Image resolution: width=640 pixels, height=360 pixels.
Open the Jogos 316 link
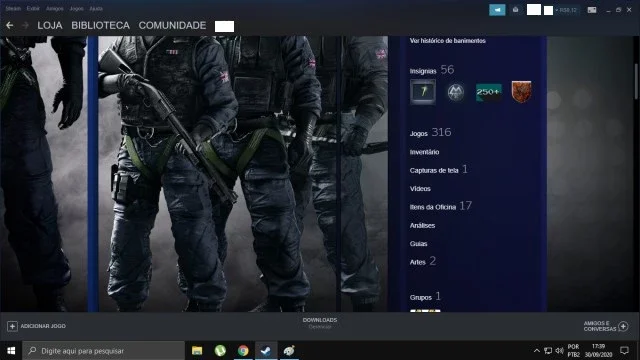[430, 133]
